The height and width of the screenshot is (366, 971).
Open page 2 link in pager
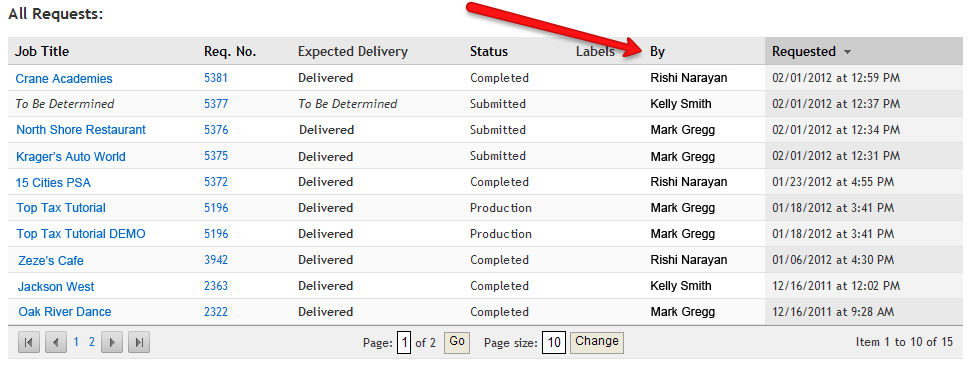92,341
